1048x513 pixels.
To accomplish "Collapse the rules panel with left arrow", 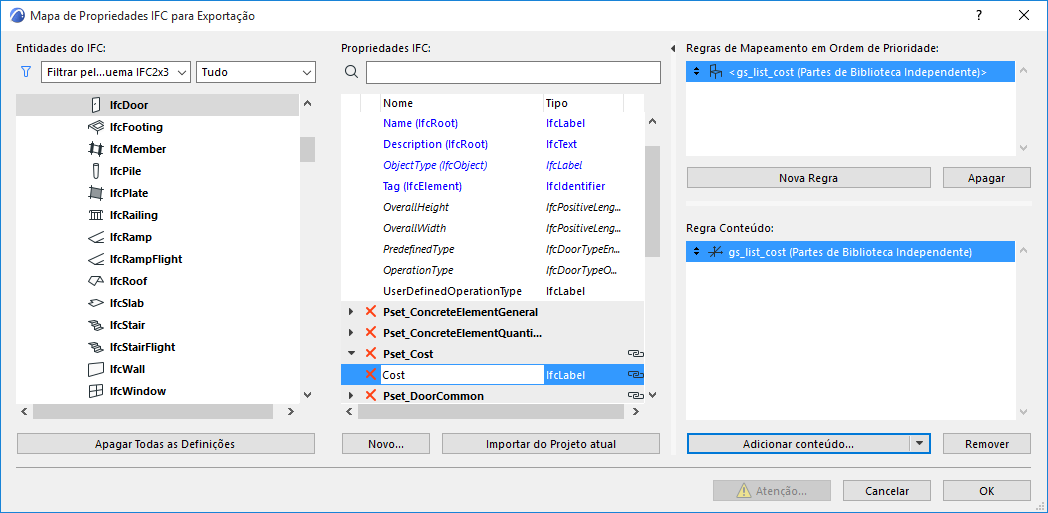I will coord(673,48).
